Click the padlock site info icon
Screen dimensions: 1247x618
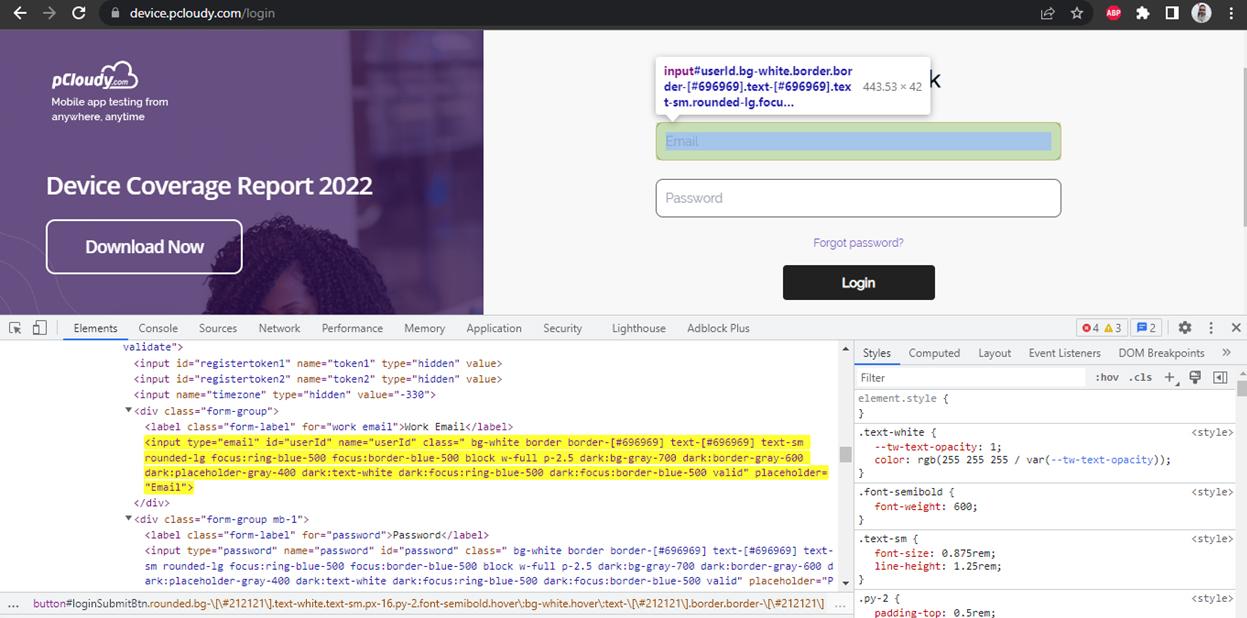point(114,13)
